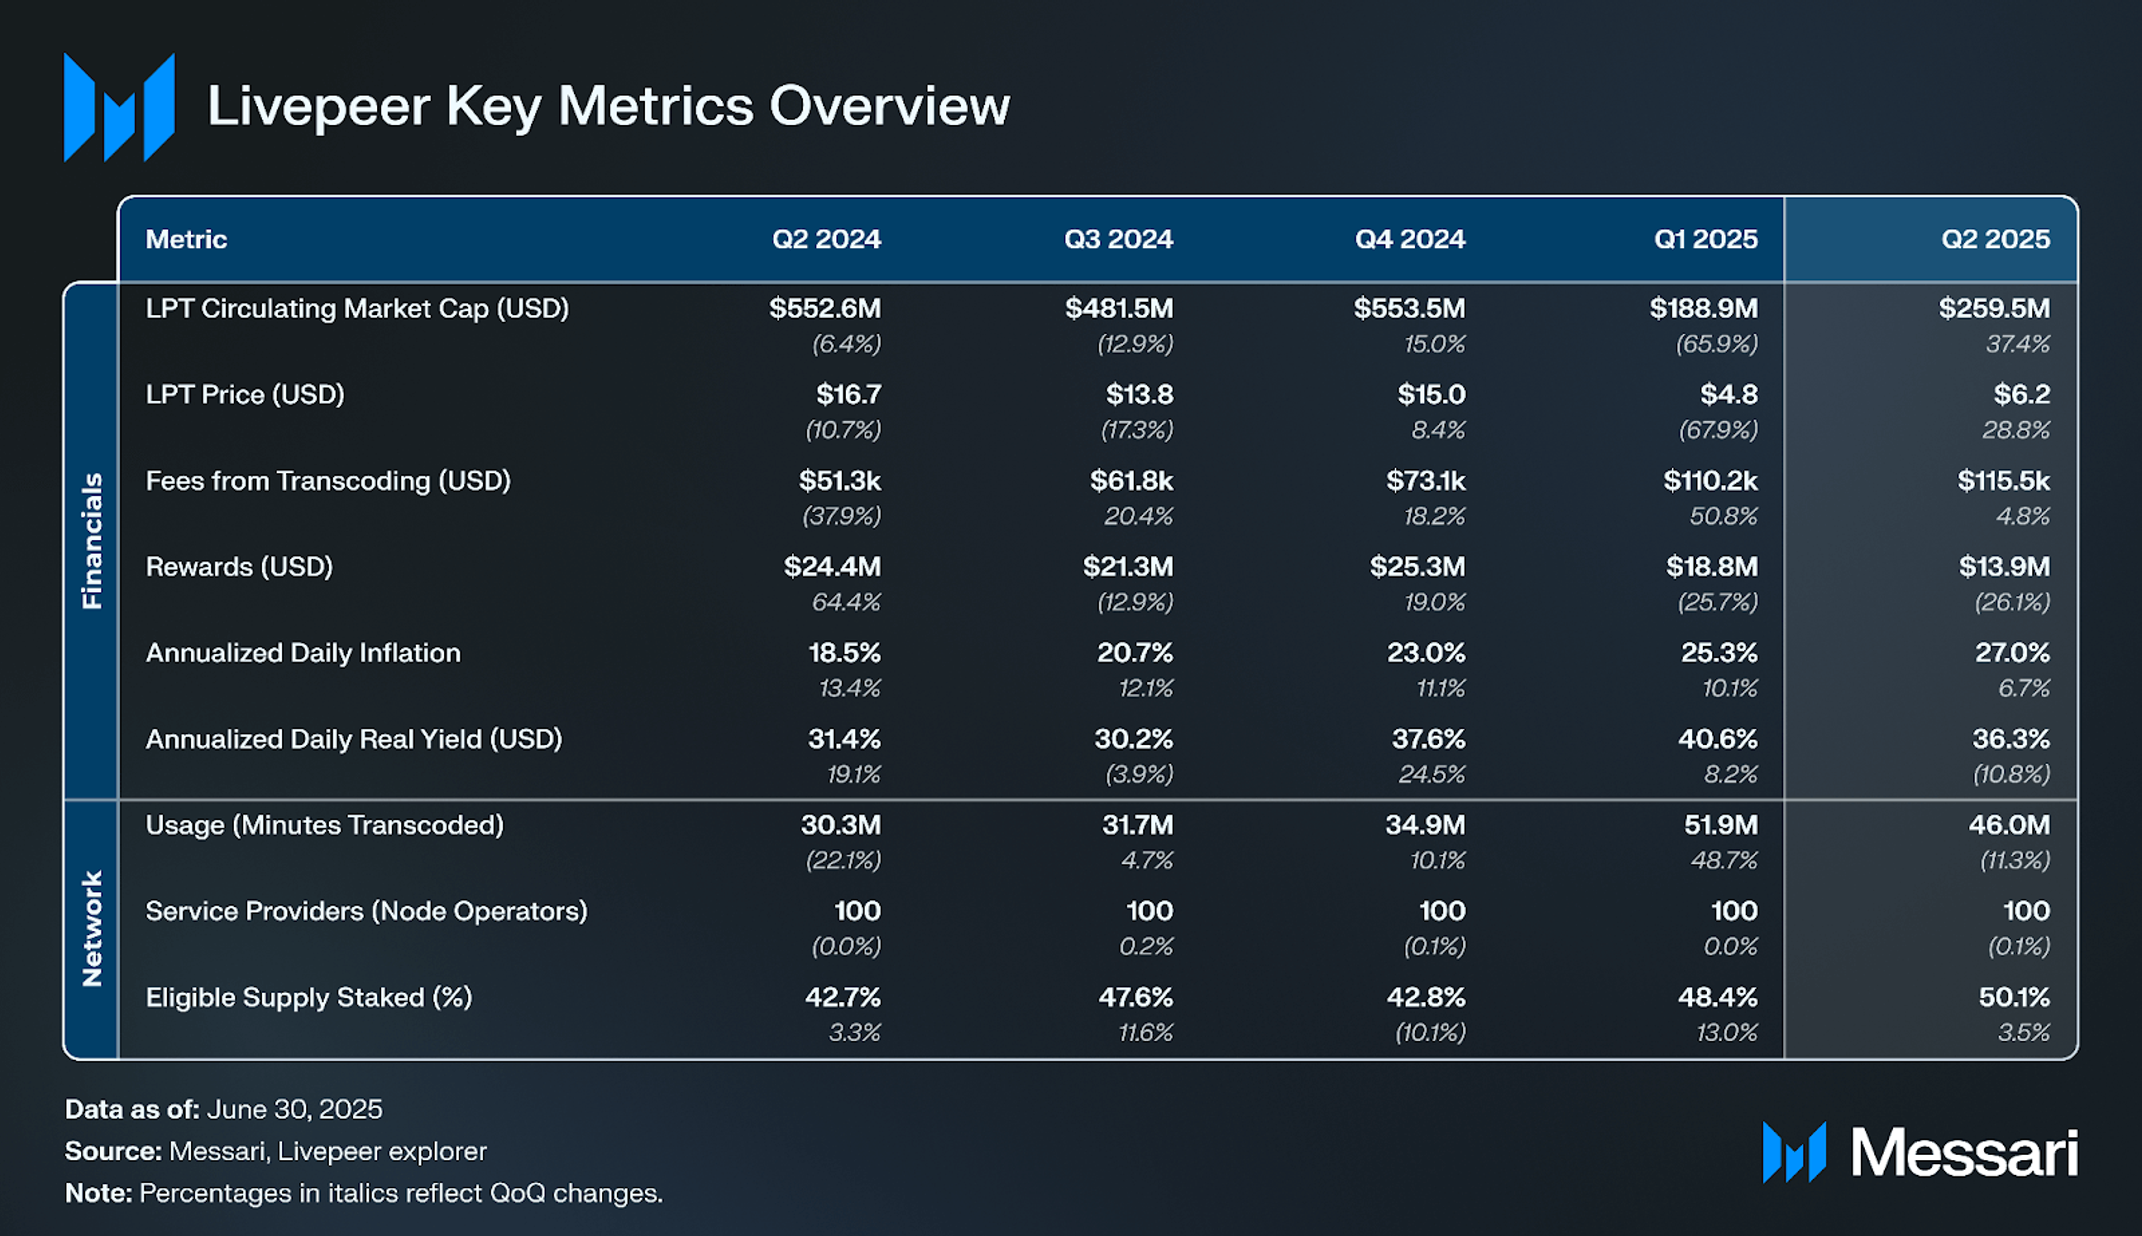Click the '36.3%' real yield value
This screenshot has width=2142, height=1236.
coord(2010,738)
